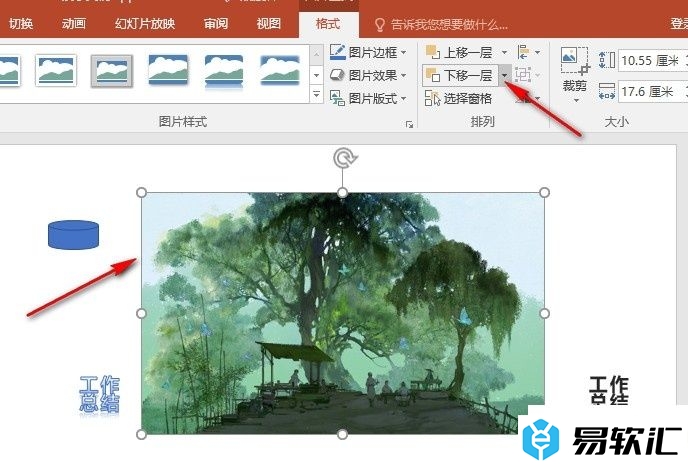This screenshot has width=688, height=465.
Task: Open the 动画 ribbon tab
Action: point(73,24)
